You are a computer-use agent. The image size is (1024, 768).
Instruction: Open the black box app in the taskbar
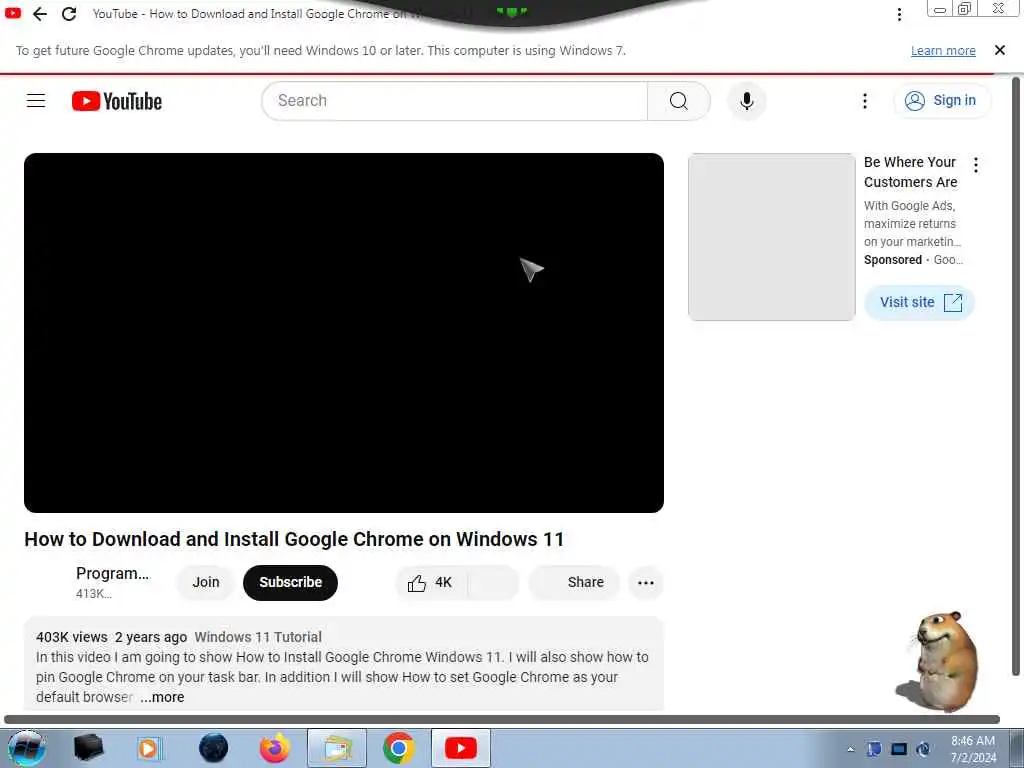89,748
